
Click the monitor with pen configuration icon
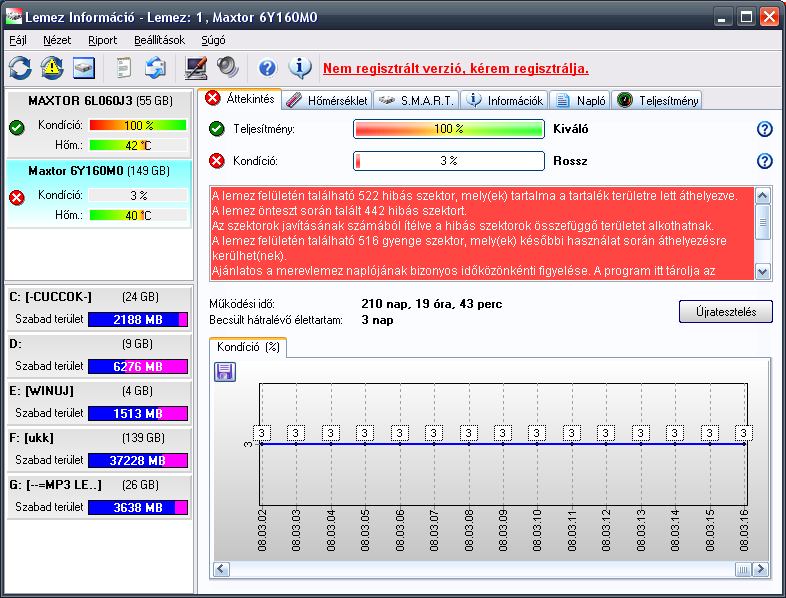pyautogui.click(x=196, y=68)
